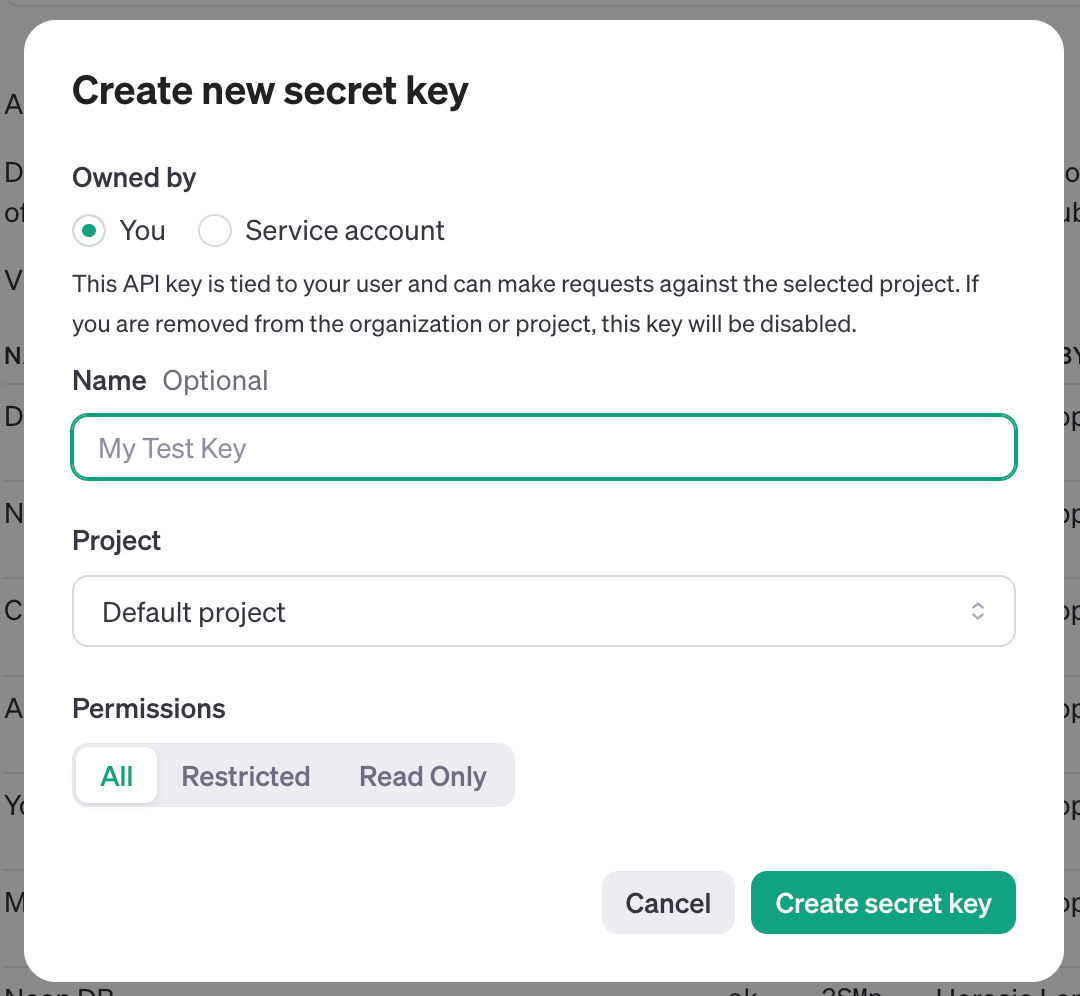The height and width of the screenshot is (996, 1080).
Task: Click the "Permissions" section label
Action: coord(148,708)
